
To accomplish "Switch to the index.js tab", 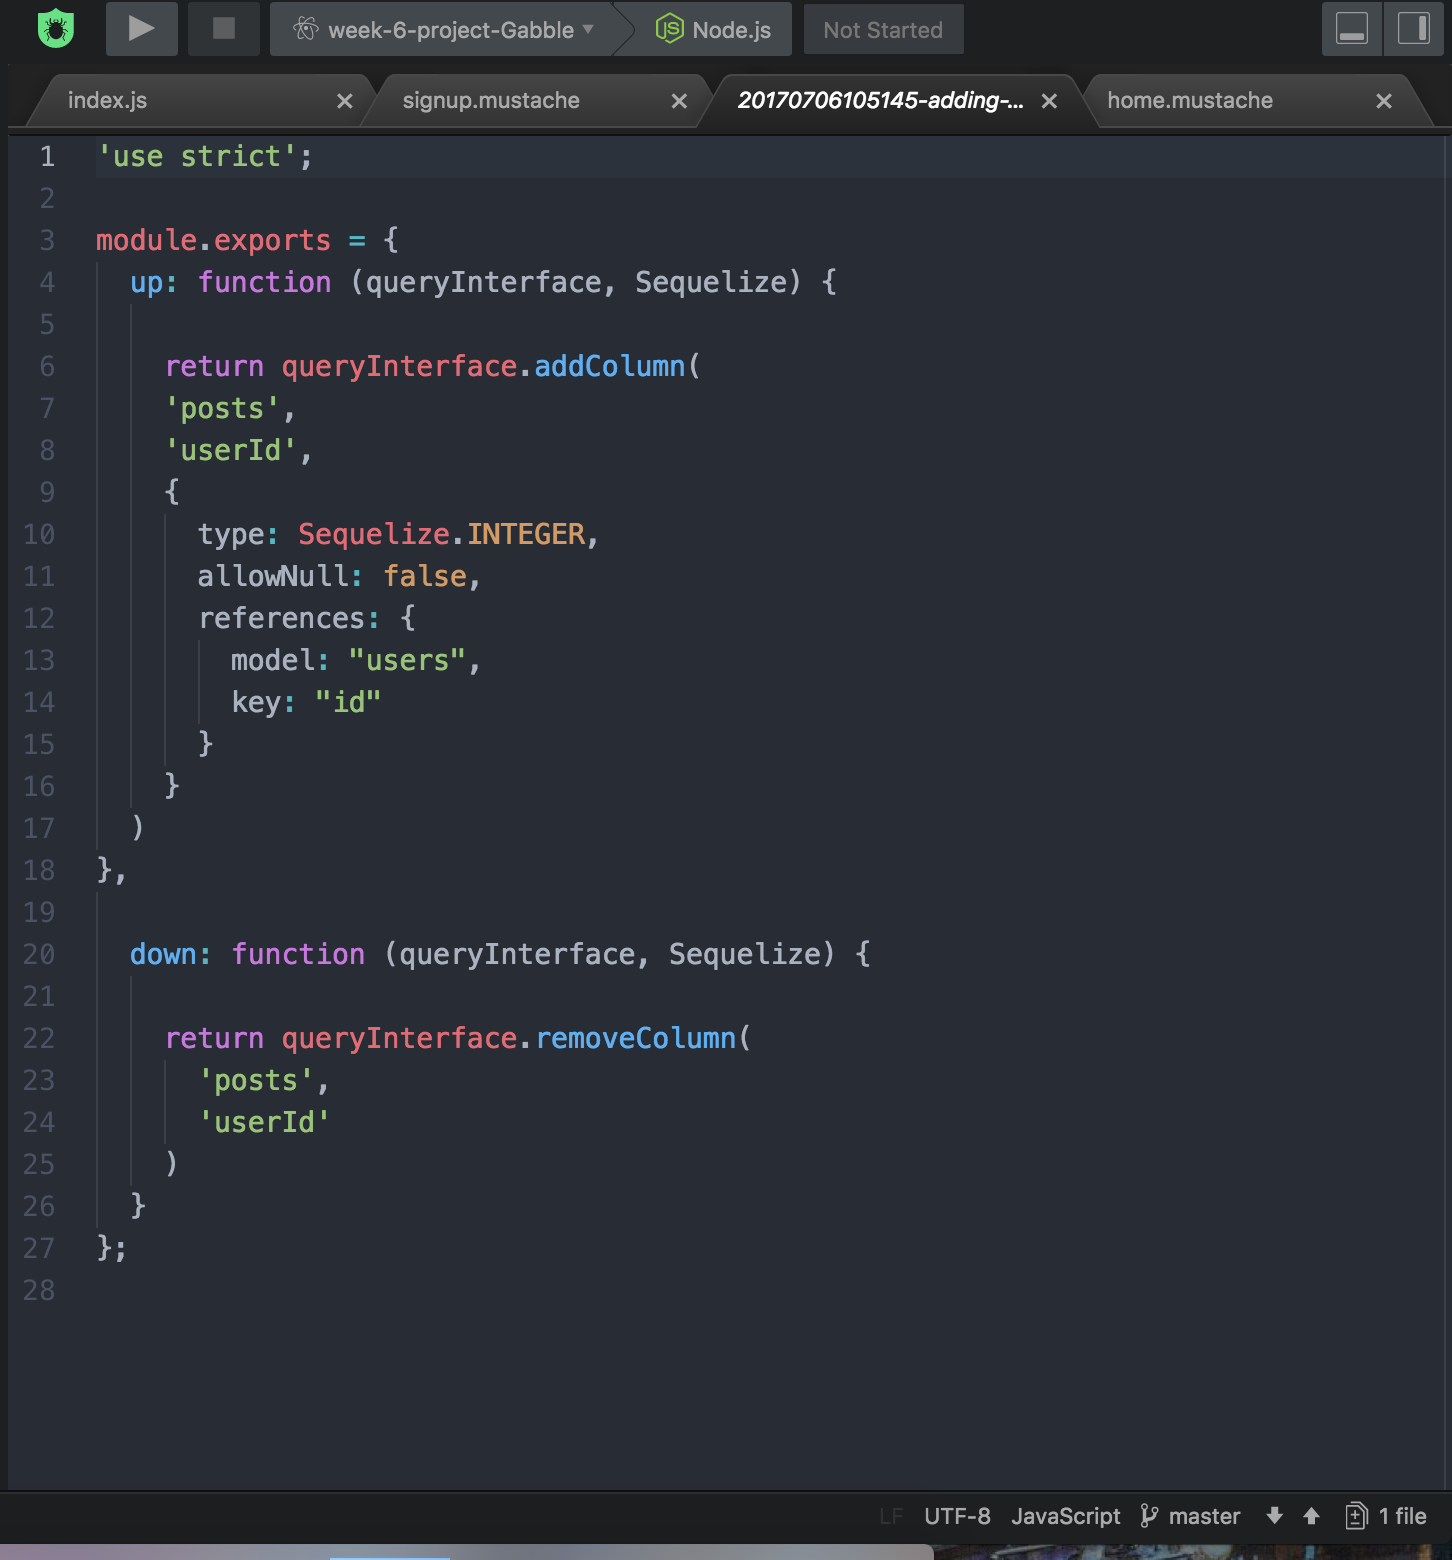I will coord(105,100).
